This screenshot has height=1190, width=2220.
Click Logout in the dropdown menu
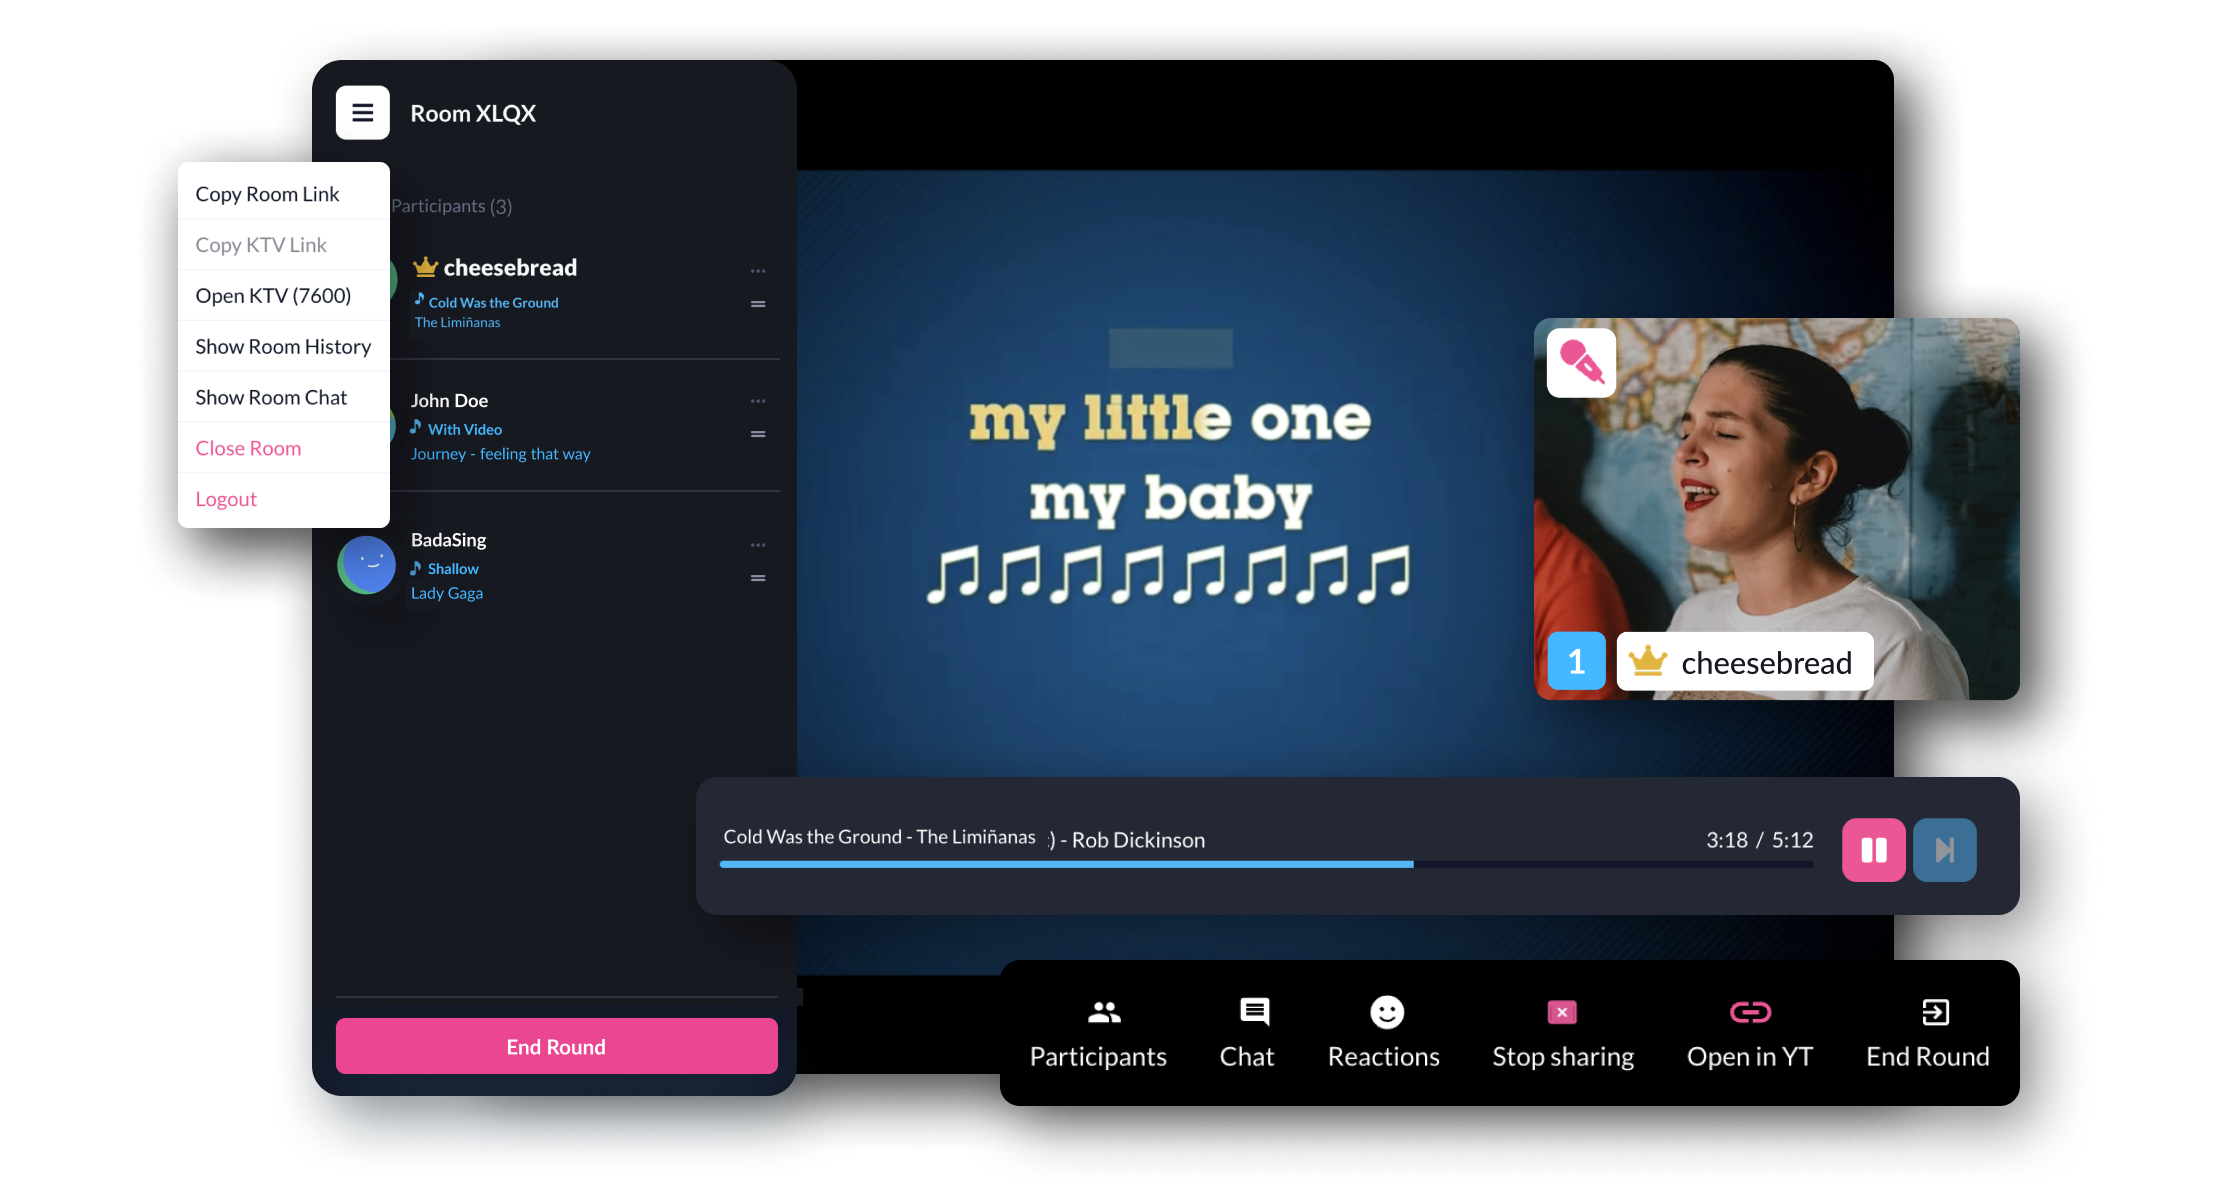click(x=283, y=500)
